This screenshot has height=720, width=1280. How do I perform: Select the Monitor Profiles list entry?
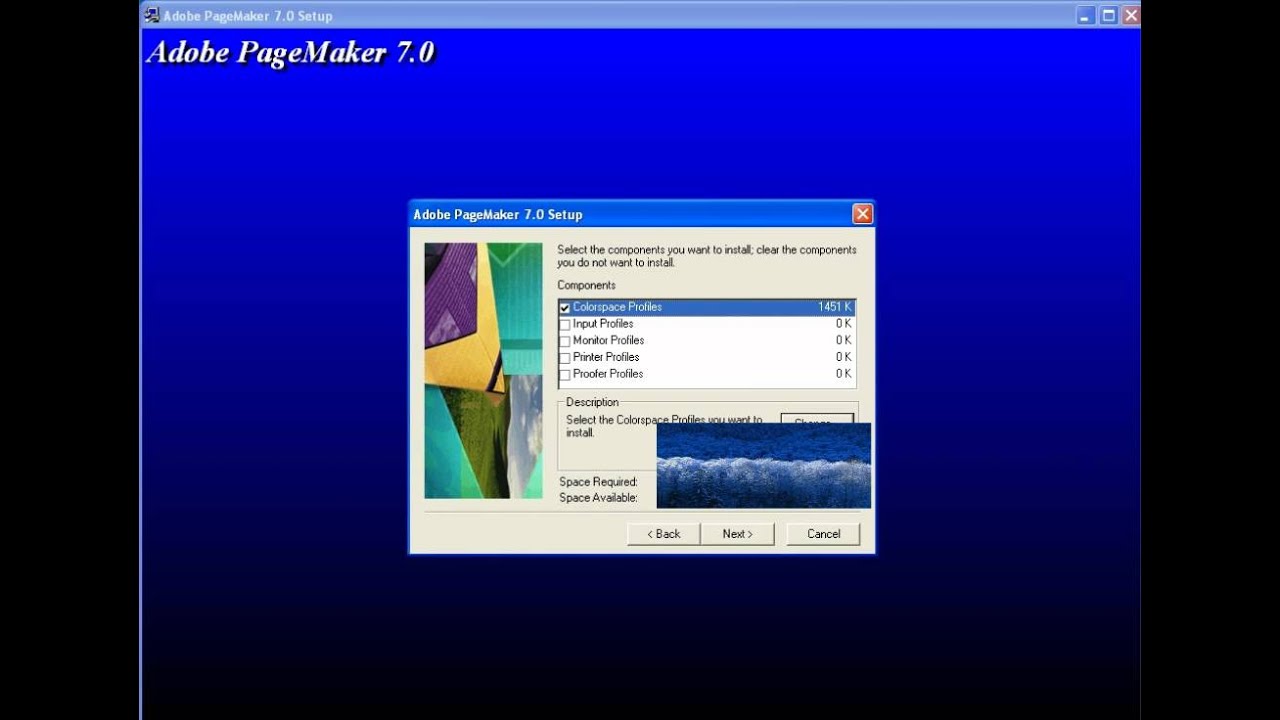click(608, 341)
